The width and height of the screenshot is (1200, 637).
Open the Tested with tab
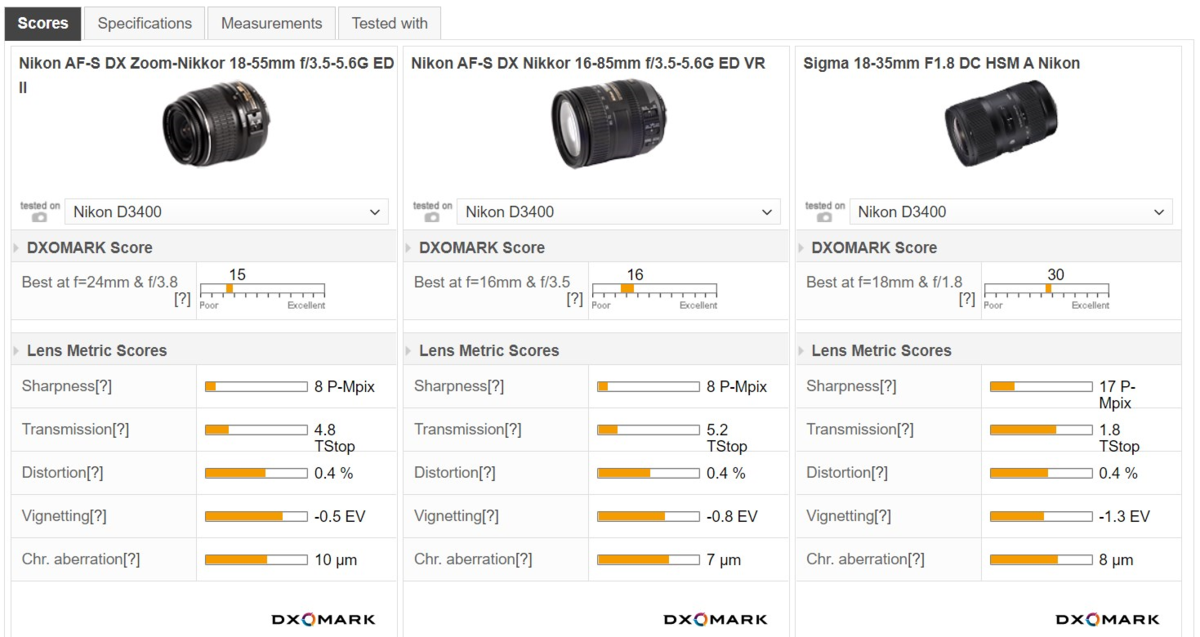(x=389, y=23)
